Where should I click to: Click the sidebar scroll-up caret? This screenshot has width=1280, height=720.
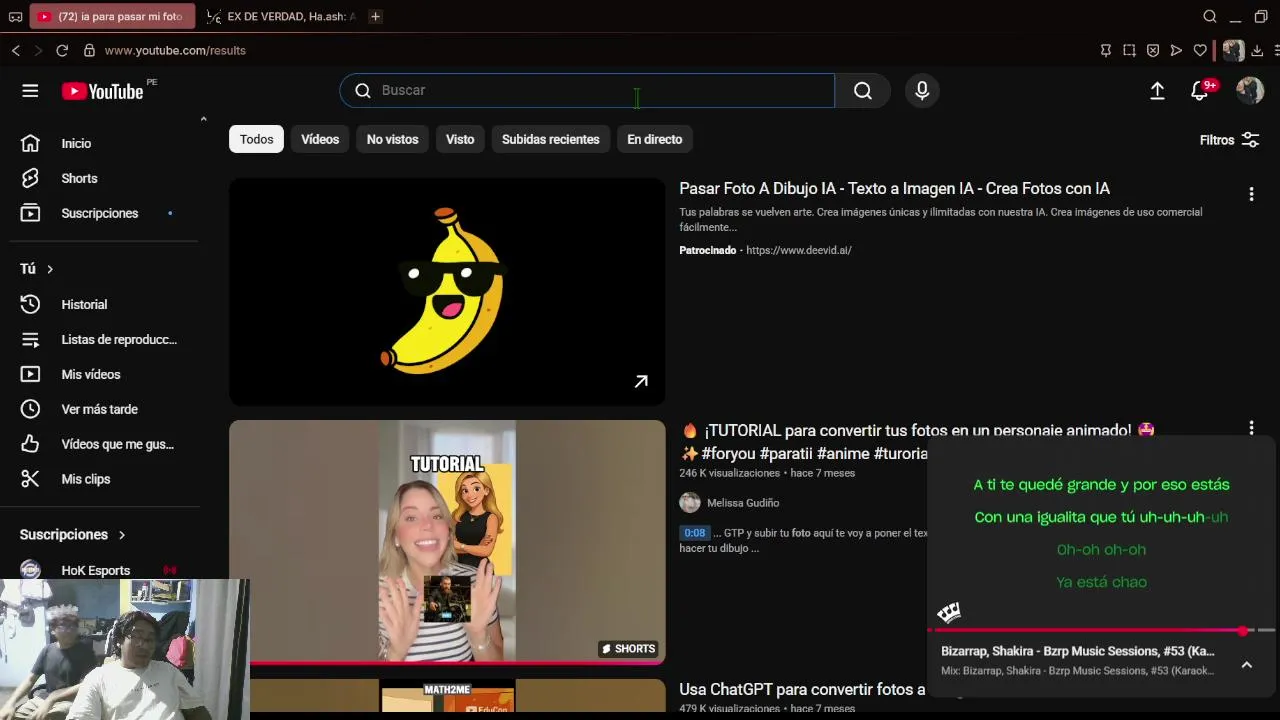click(203, 119)
